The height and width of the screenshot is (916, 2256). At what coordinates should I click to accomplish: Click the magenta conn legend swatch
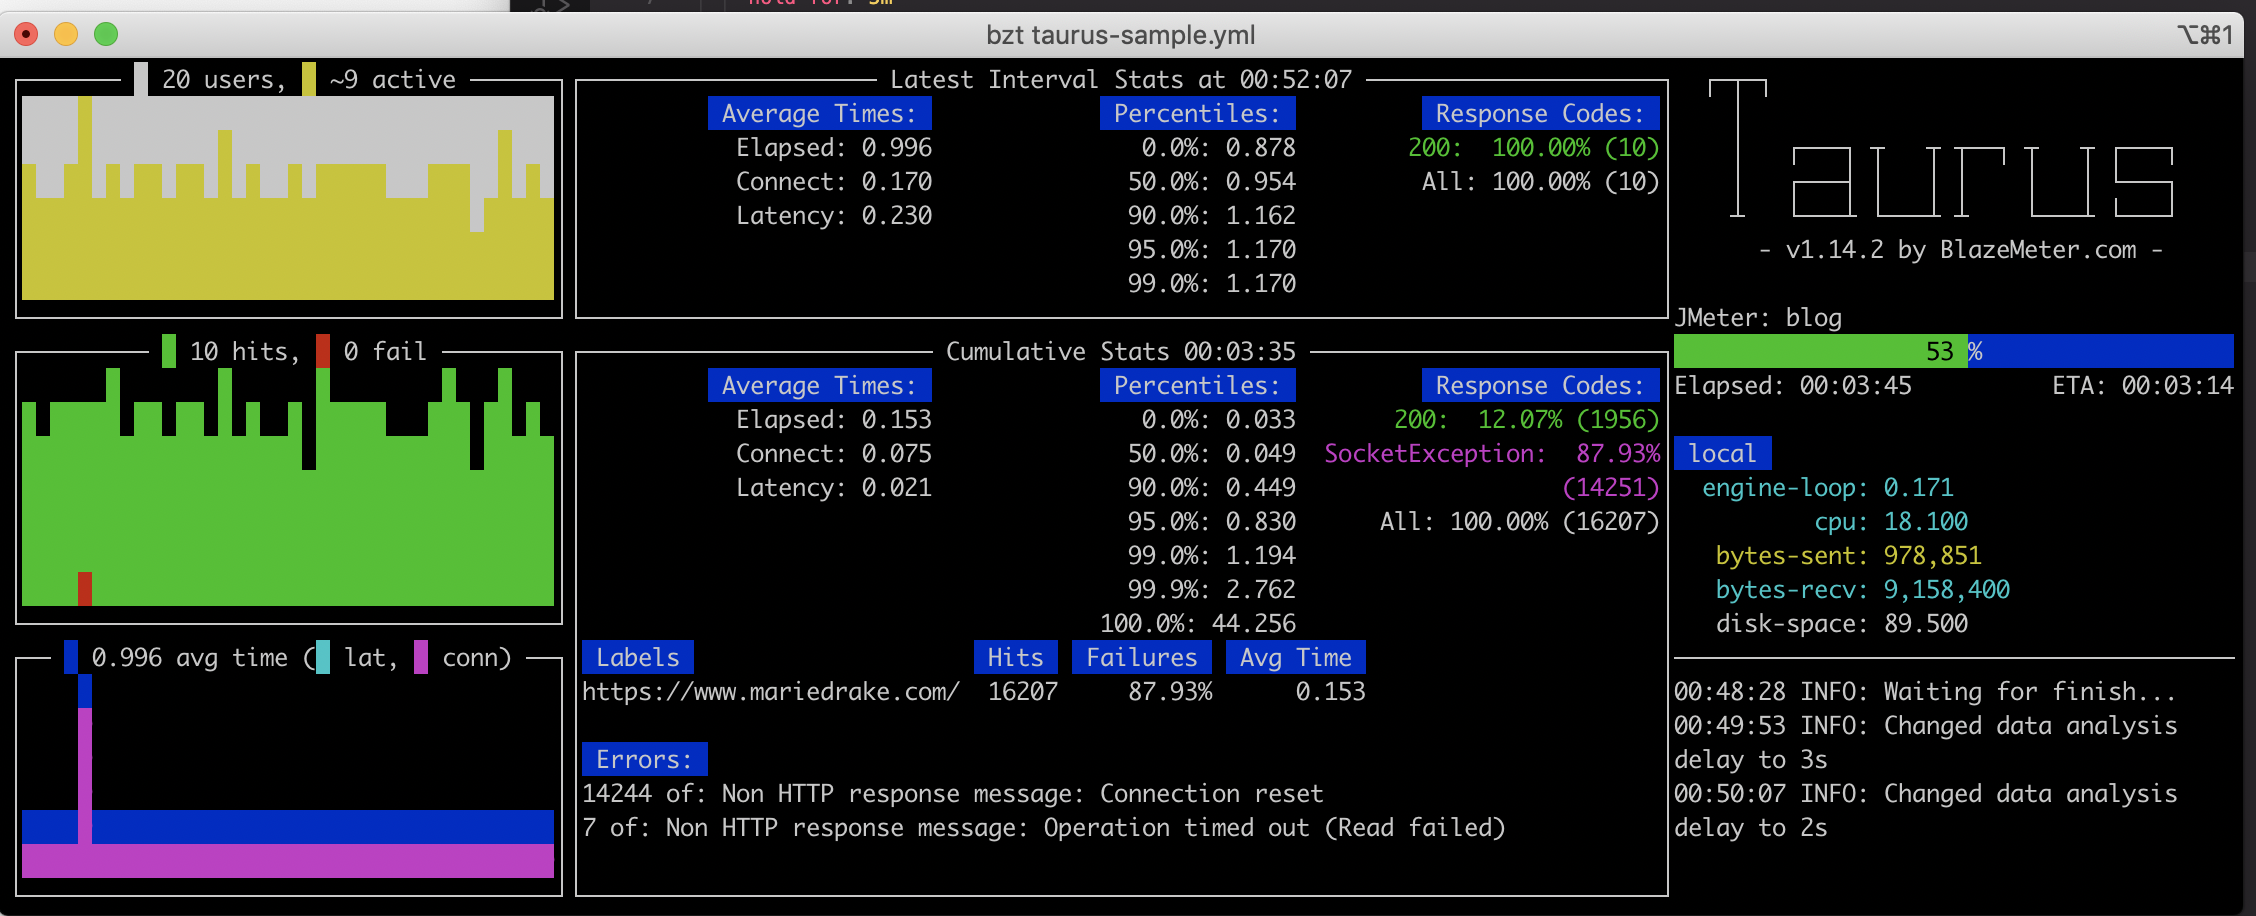(x=421, y=657)
